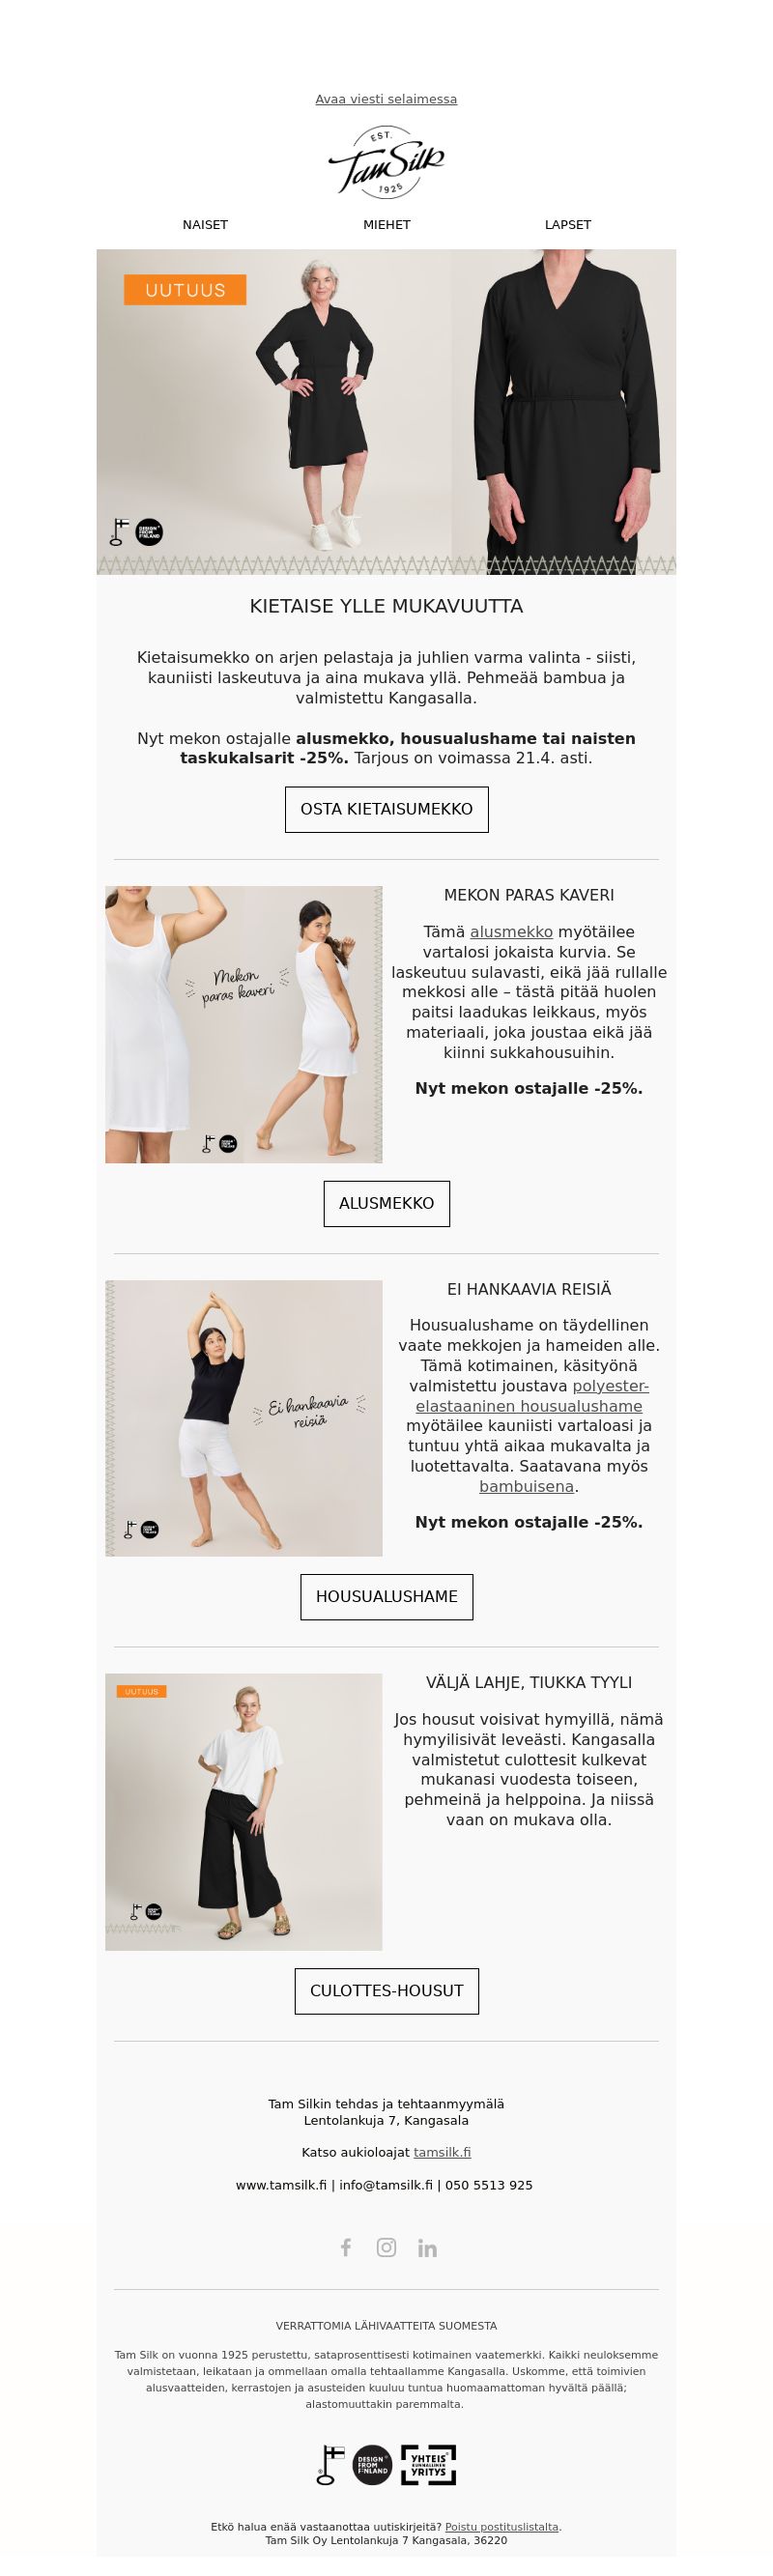
Task: Go to the LAPSET category
Action: click(568, 225)
